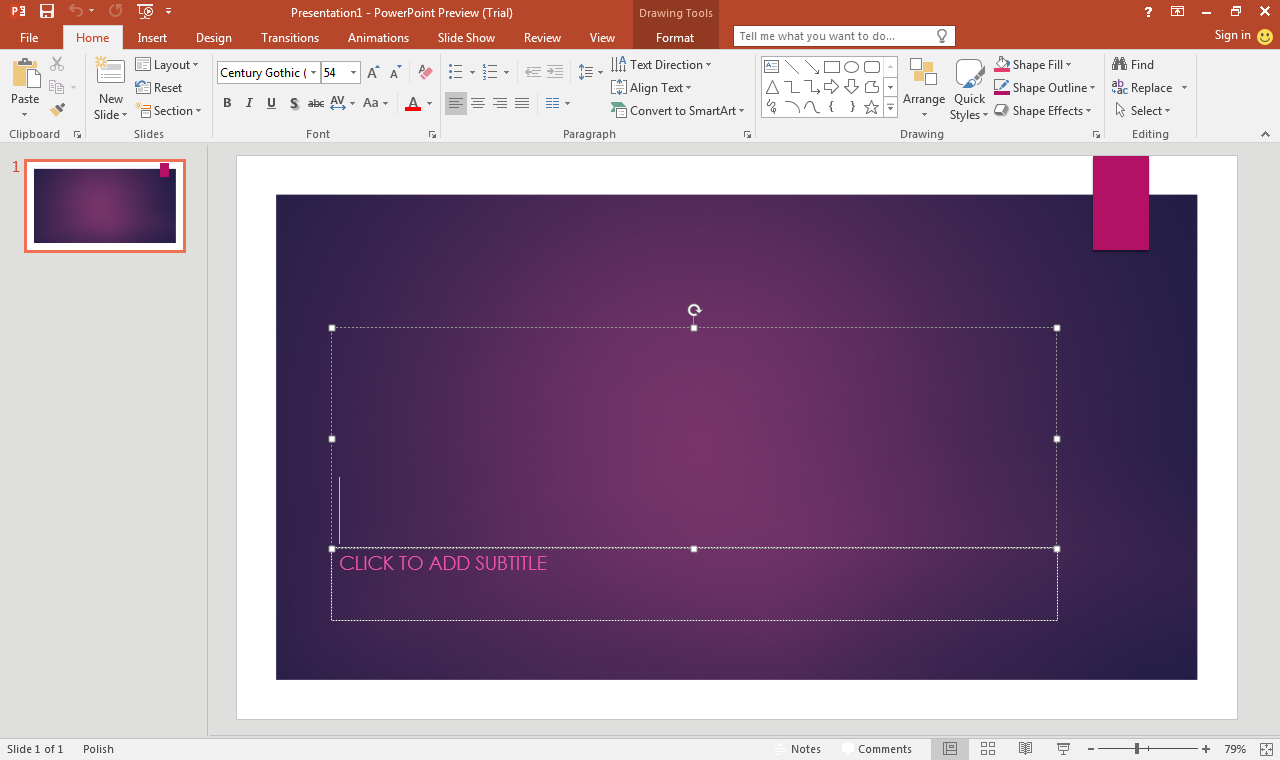Click the Save icon in the quick access toolbar

point(46,11)
